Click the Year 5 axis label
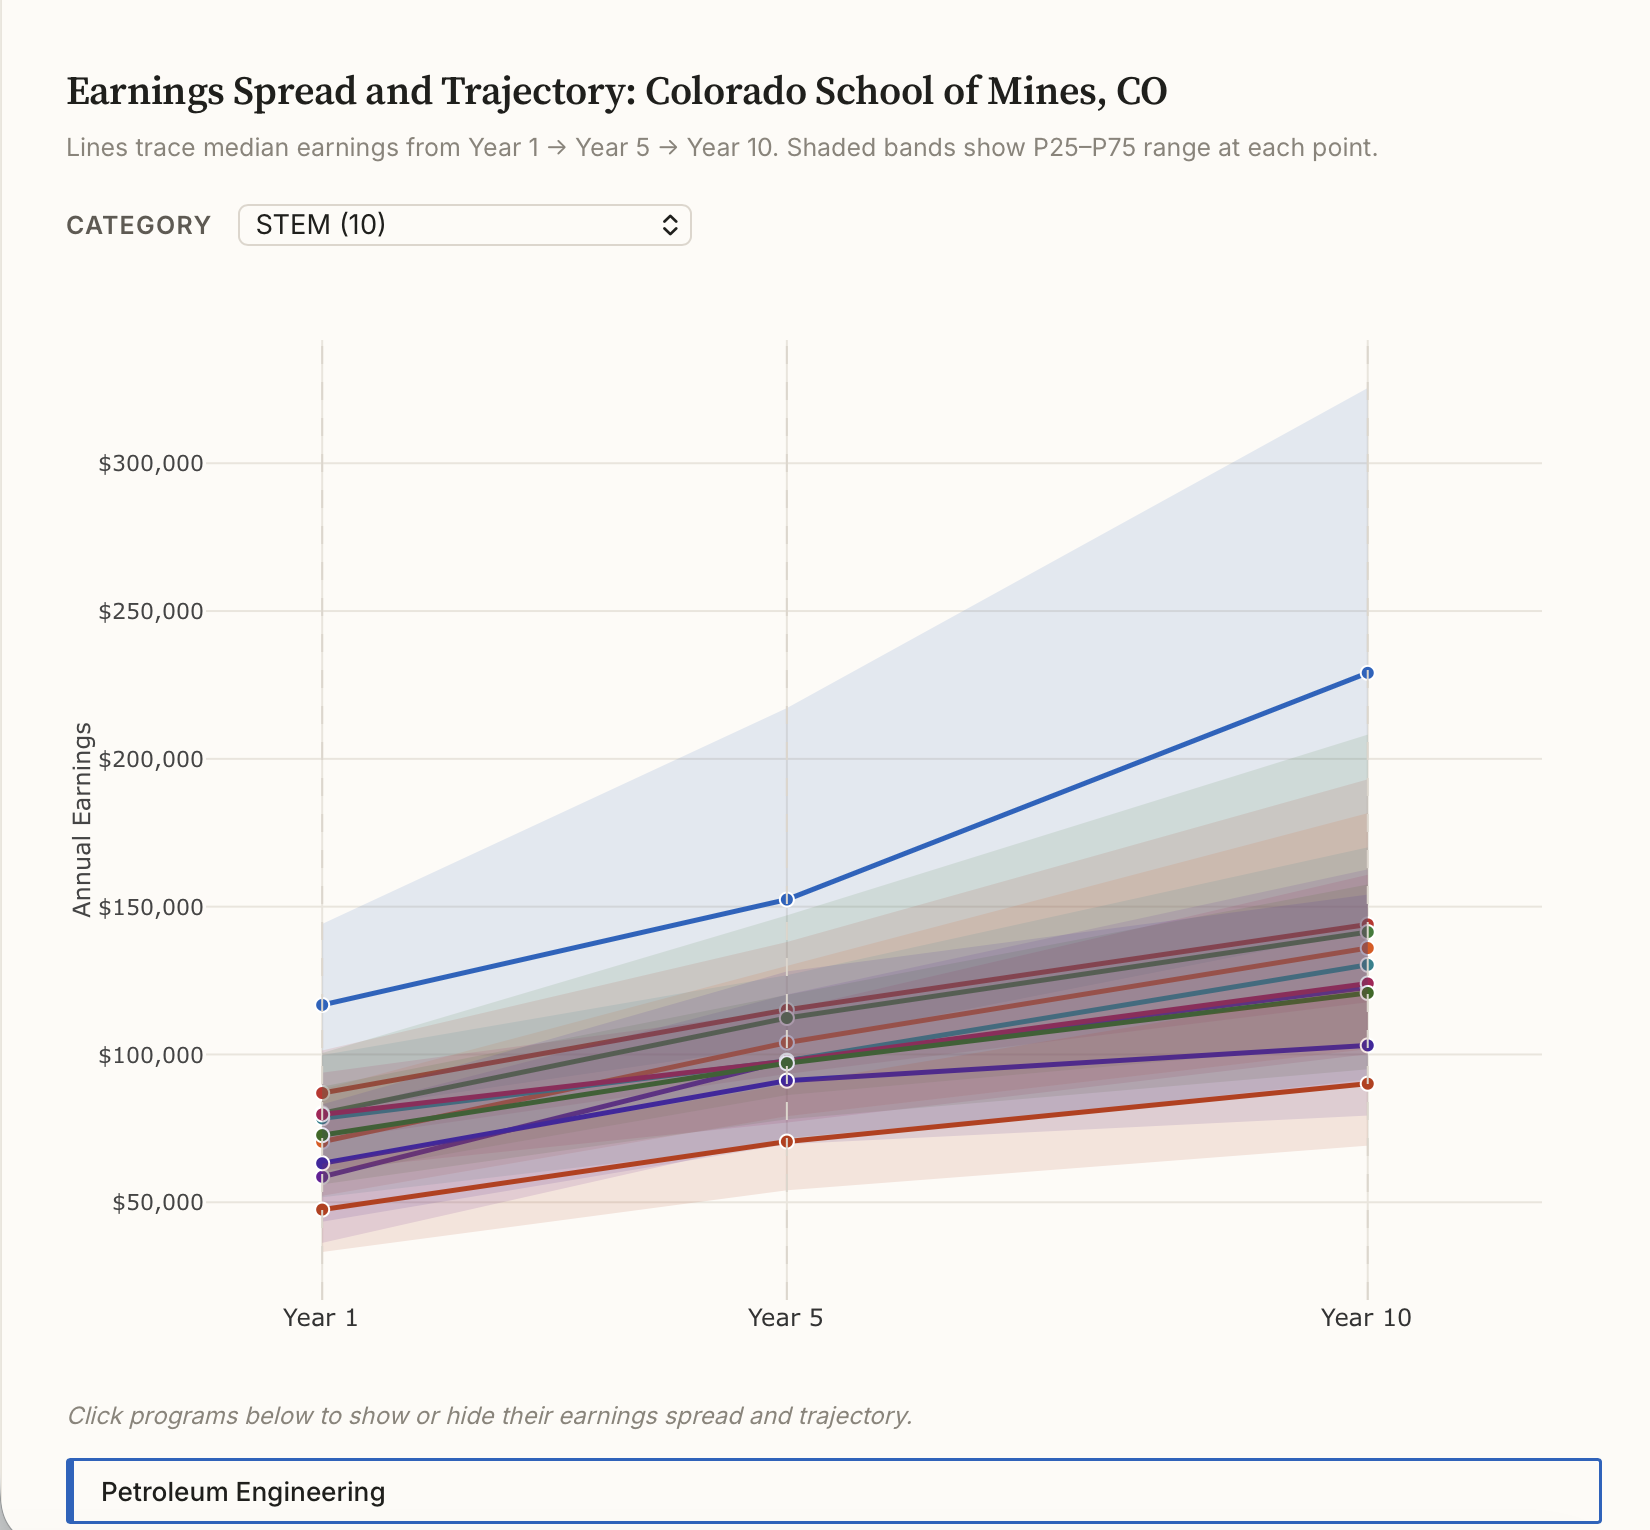This screenshot has width=1650, height=1530. 787,1318
